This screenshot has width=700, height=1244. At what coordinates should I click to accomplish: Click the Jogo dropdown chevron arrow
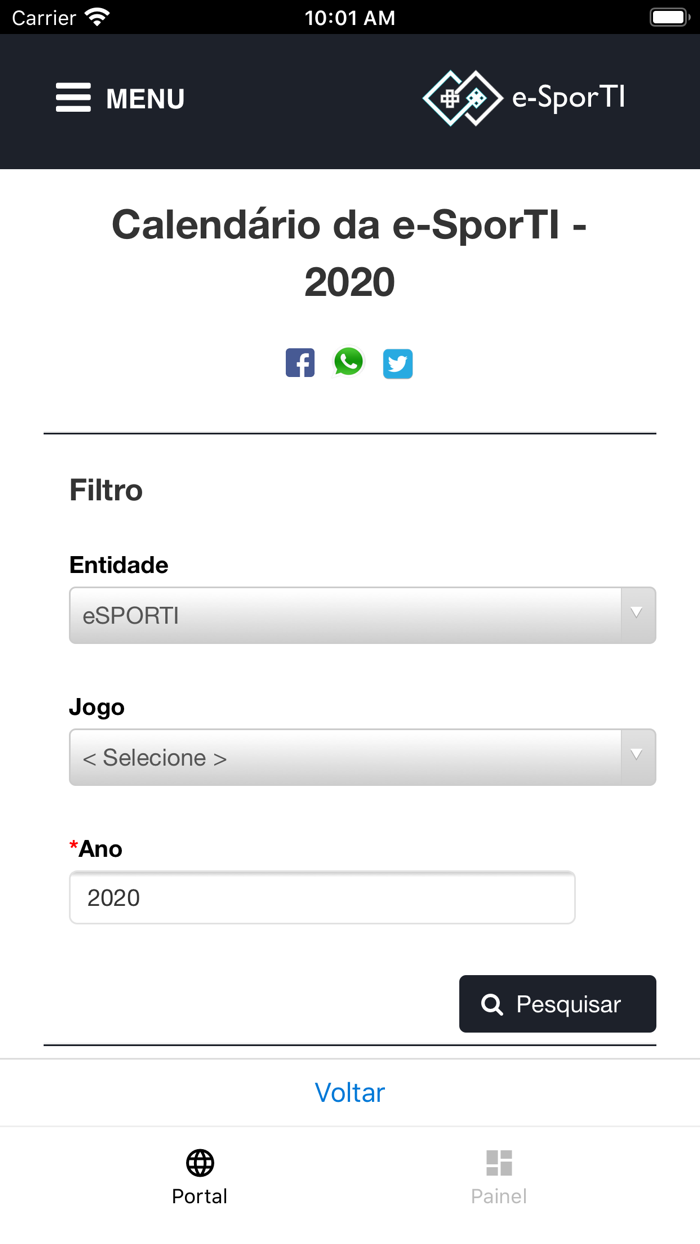pos(636,757)
